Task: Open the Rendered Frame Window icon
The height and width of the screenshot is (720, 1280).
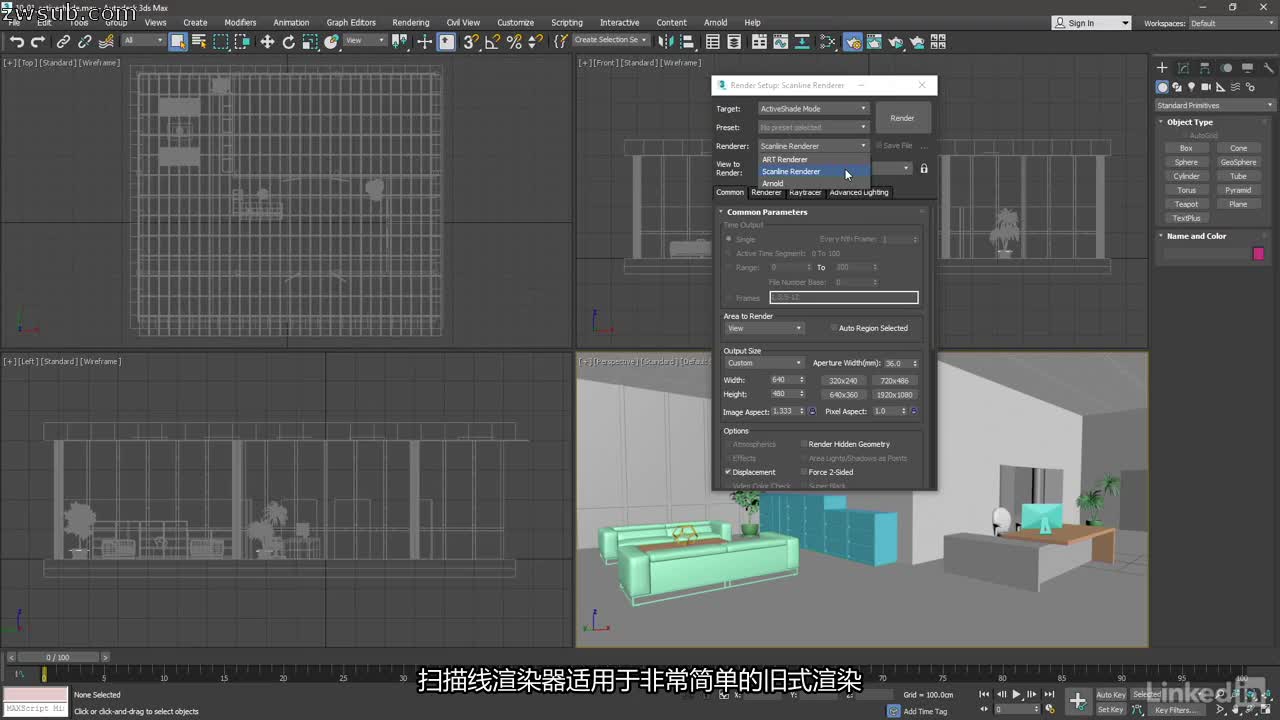Action: [874, 42]
